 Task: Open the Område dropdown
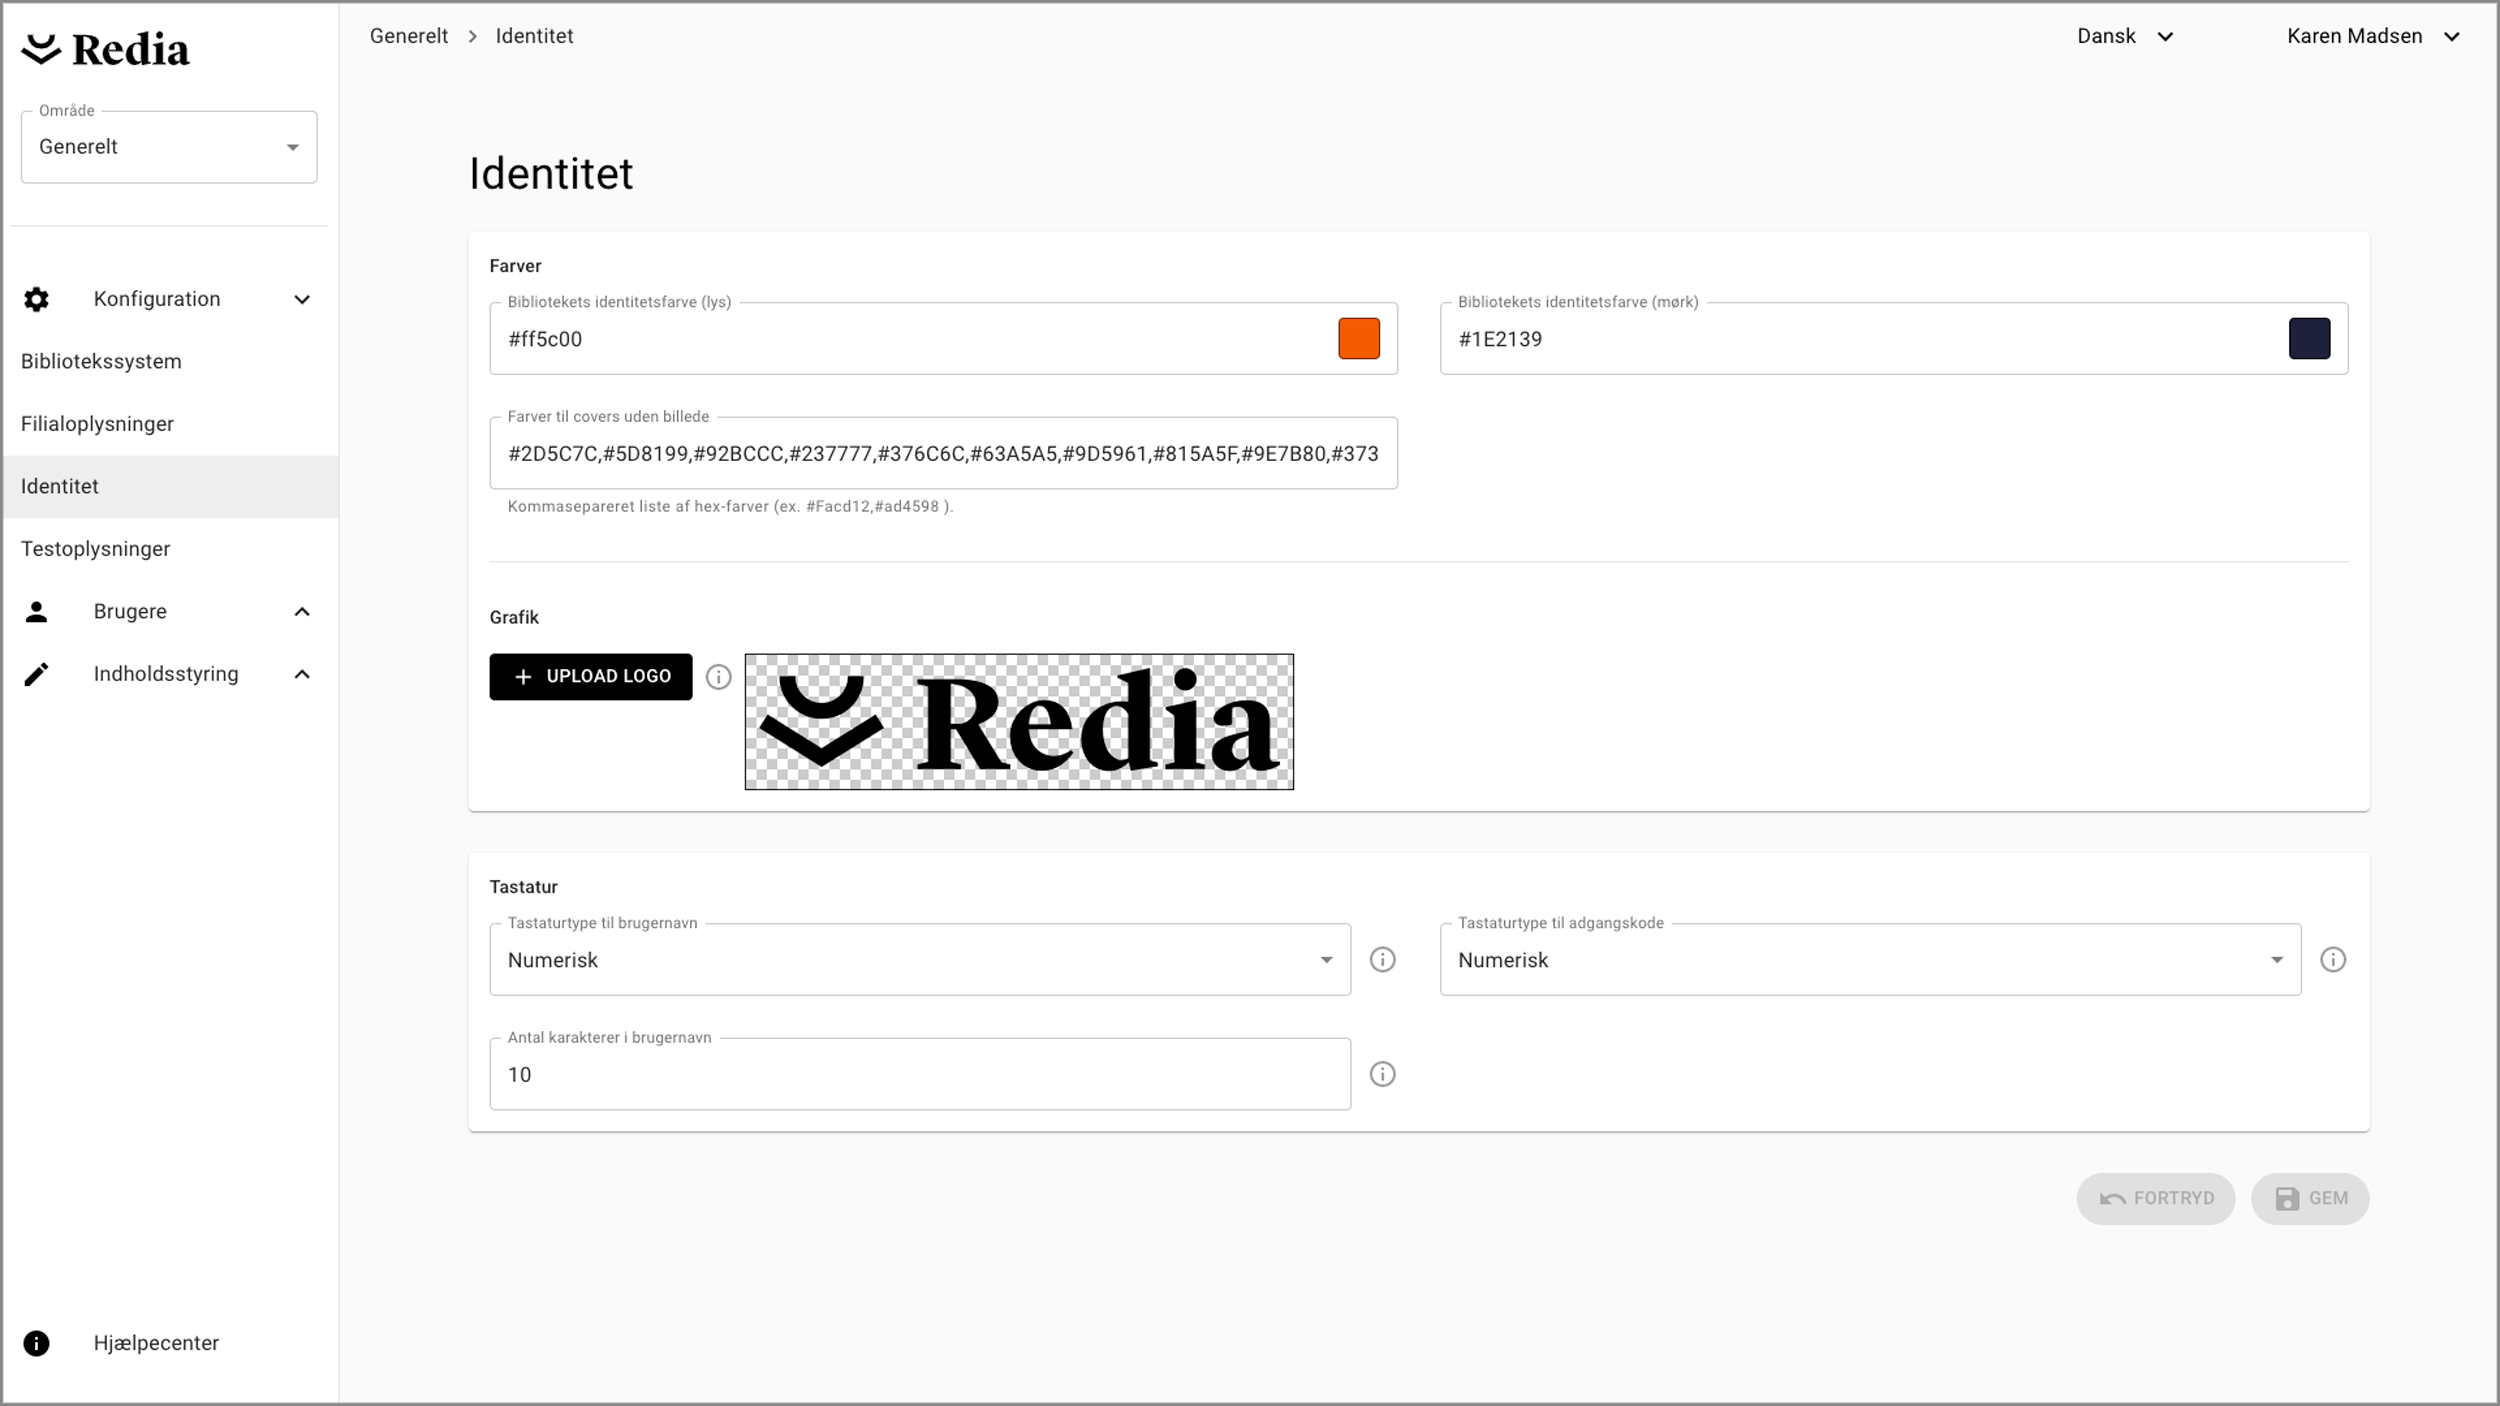[169, 147]
